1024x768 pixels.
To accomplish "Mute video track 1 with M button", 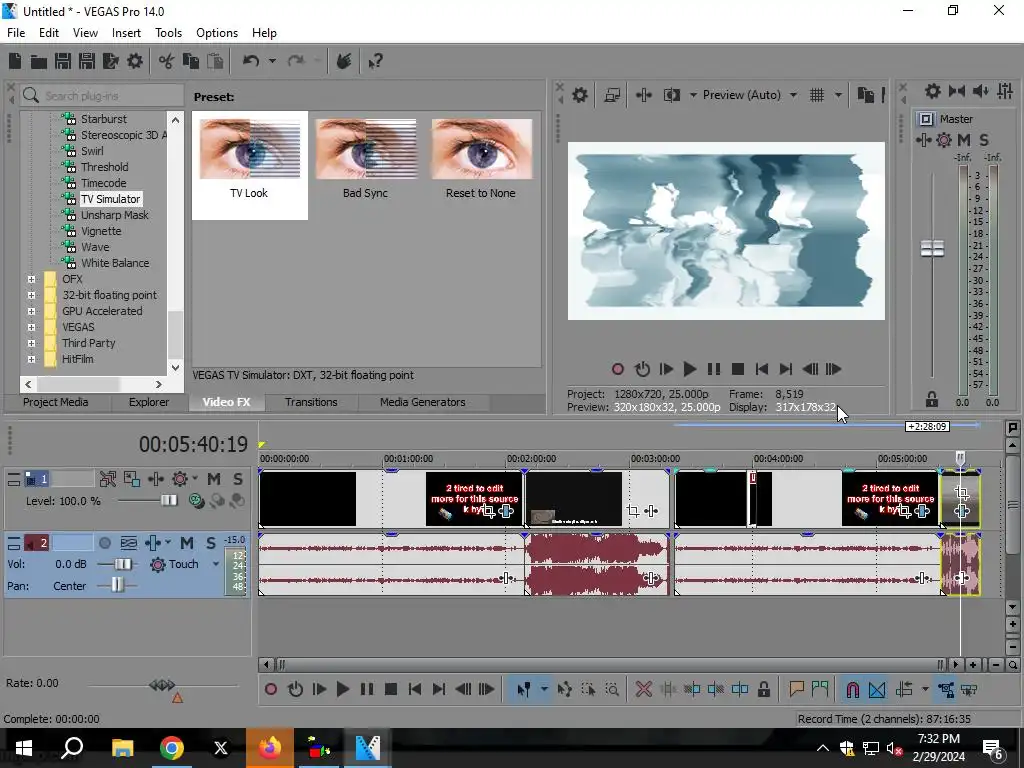I will coord(214,479).
